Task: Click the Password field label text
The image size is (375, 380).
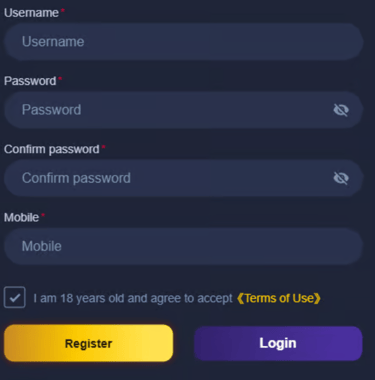Action: tap(30, 81)
